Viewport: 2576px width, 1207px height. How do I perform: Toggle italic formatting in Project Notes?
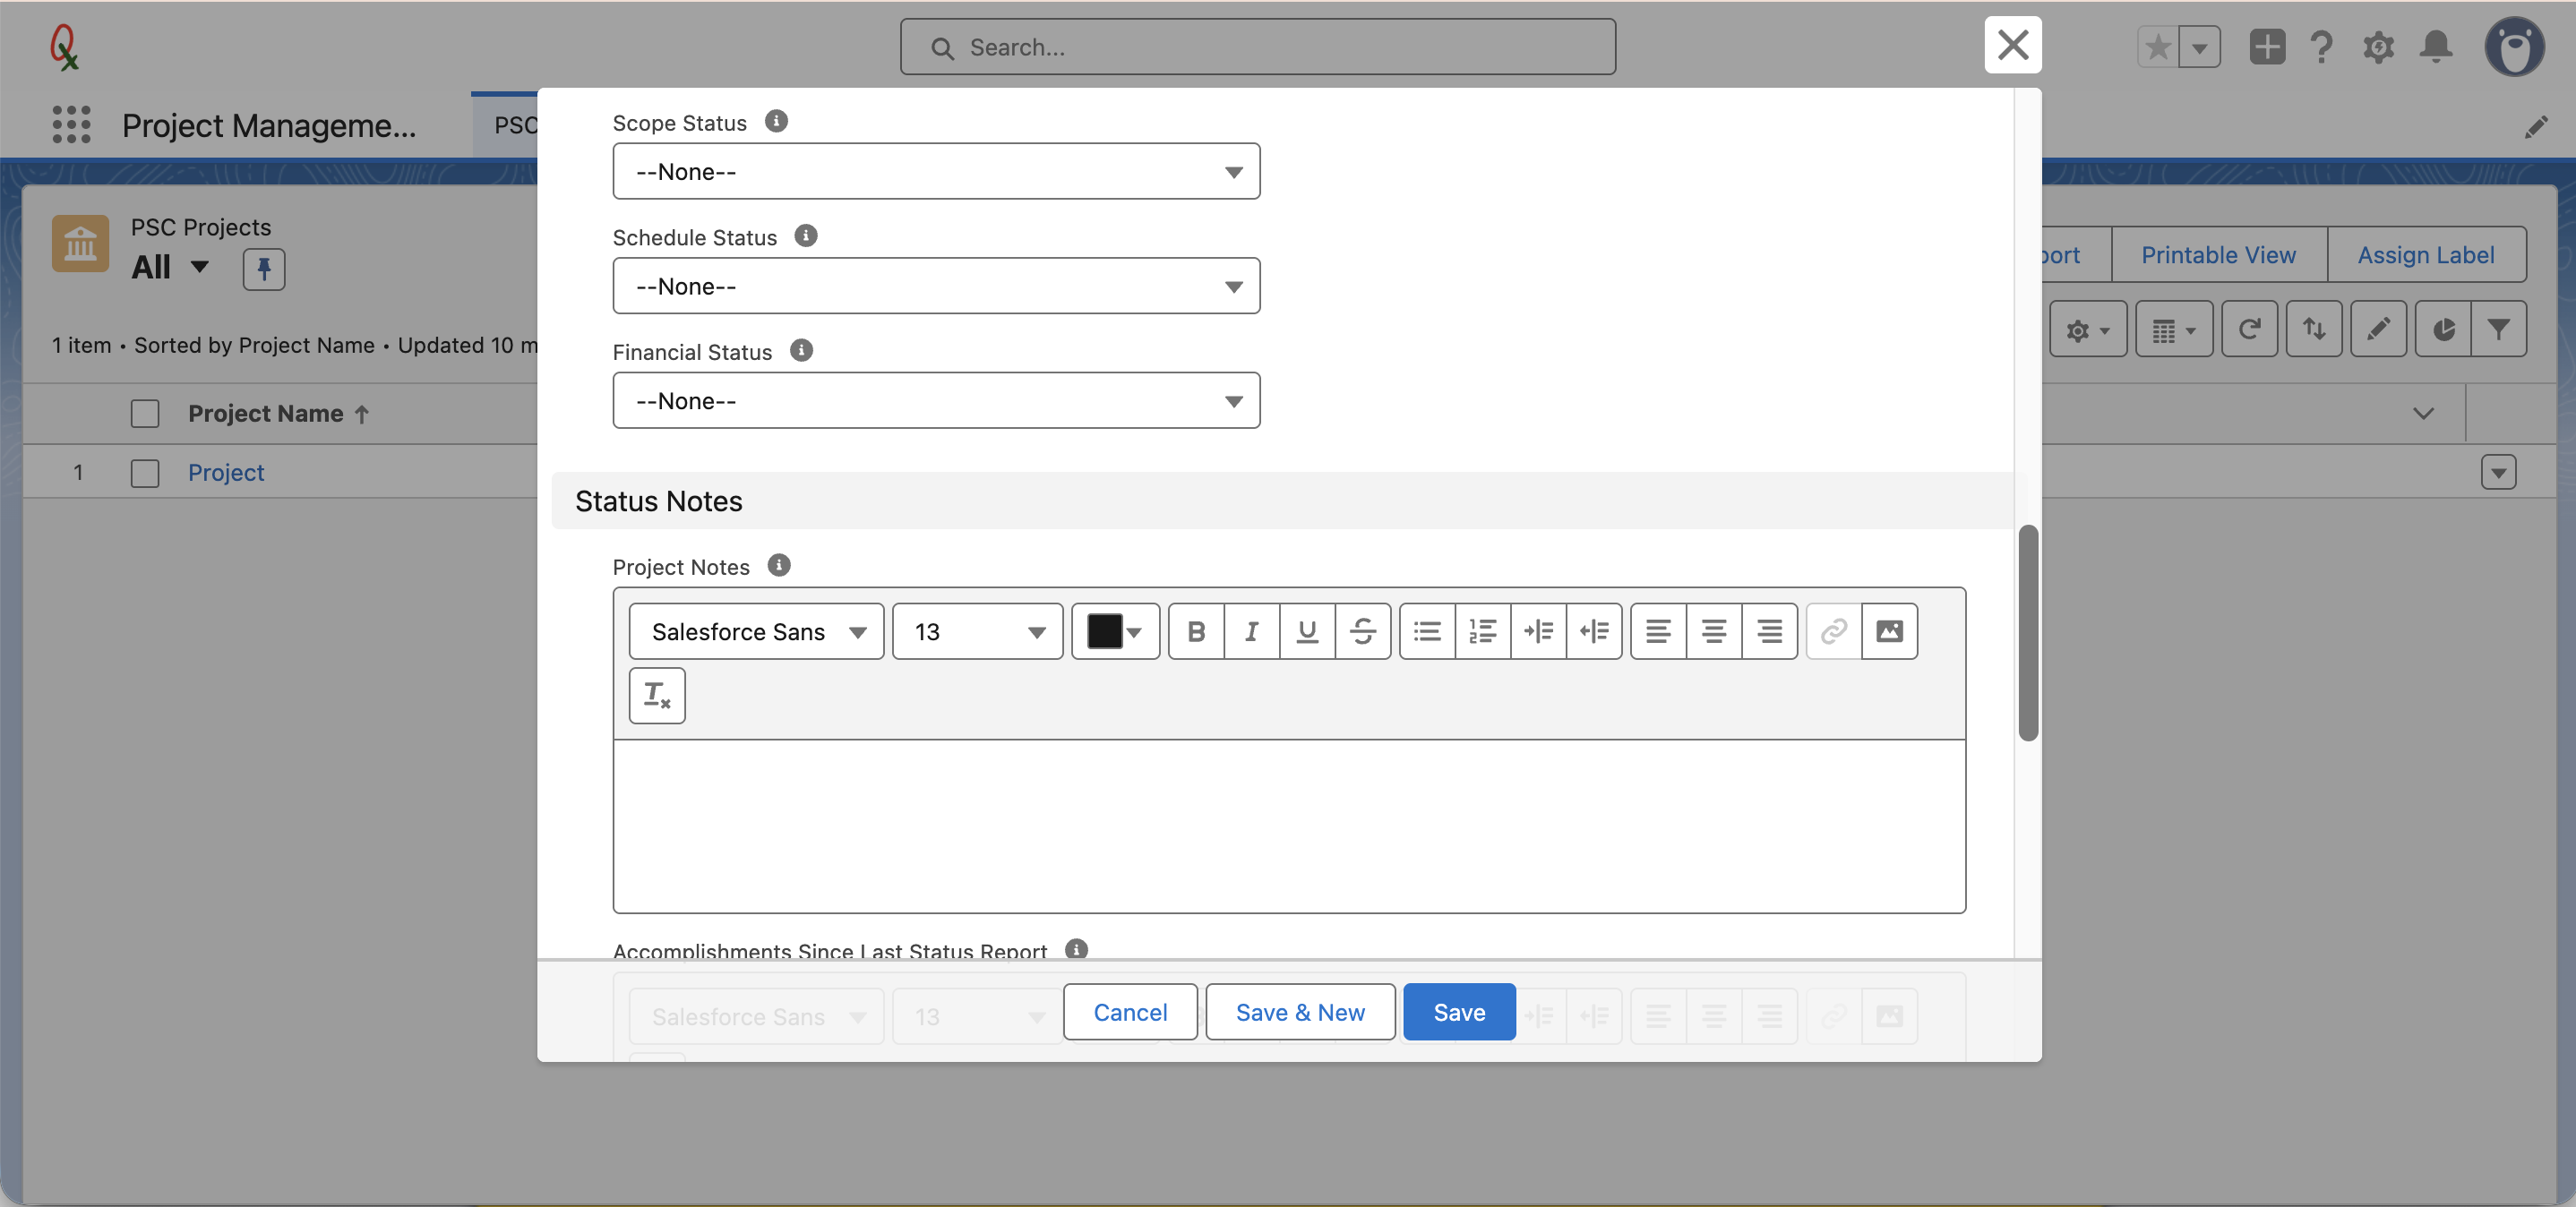click(1251, 631)
